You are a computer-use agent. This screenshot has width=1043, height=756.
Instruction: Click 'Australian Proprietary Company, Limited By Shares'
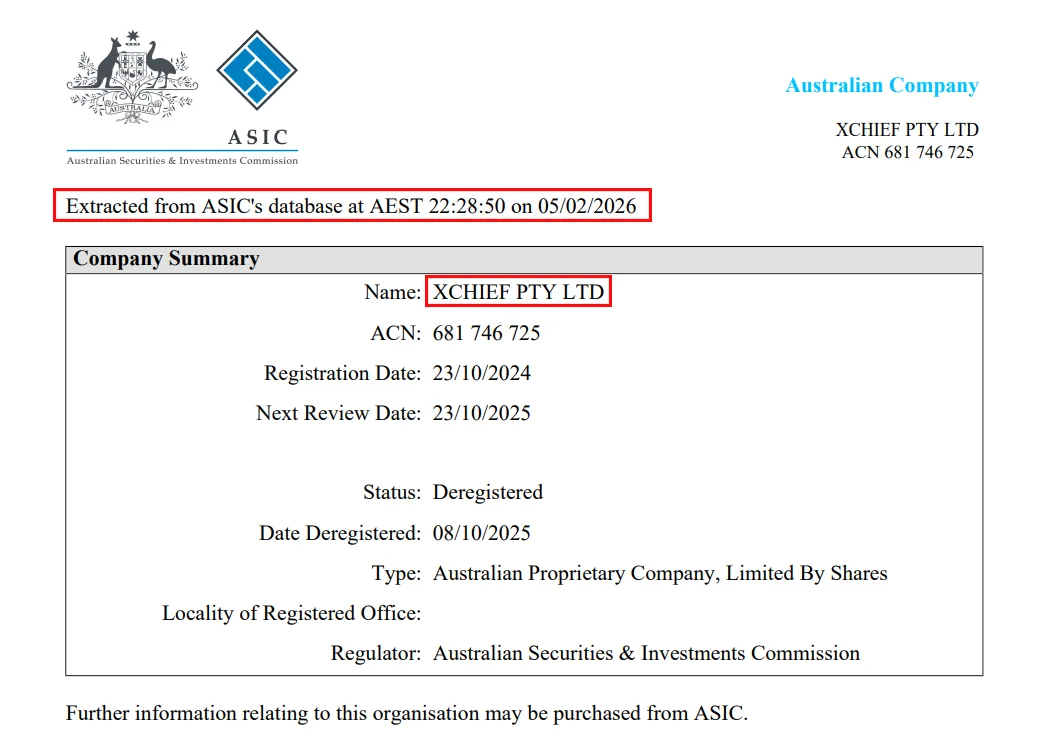[x=660, y=573]
